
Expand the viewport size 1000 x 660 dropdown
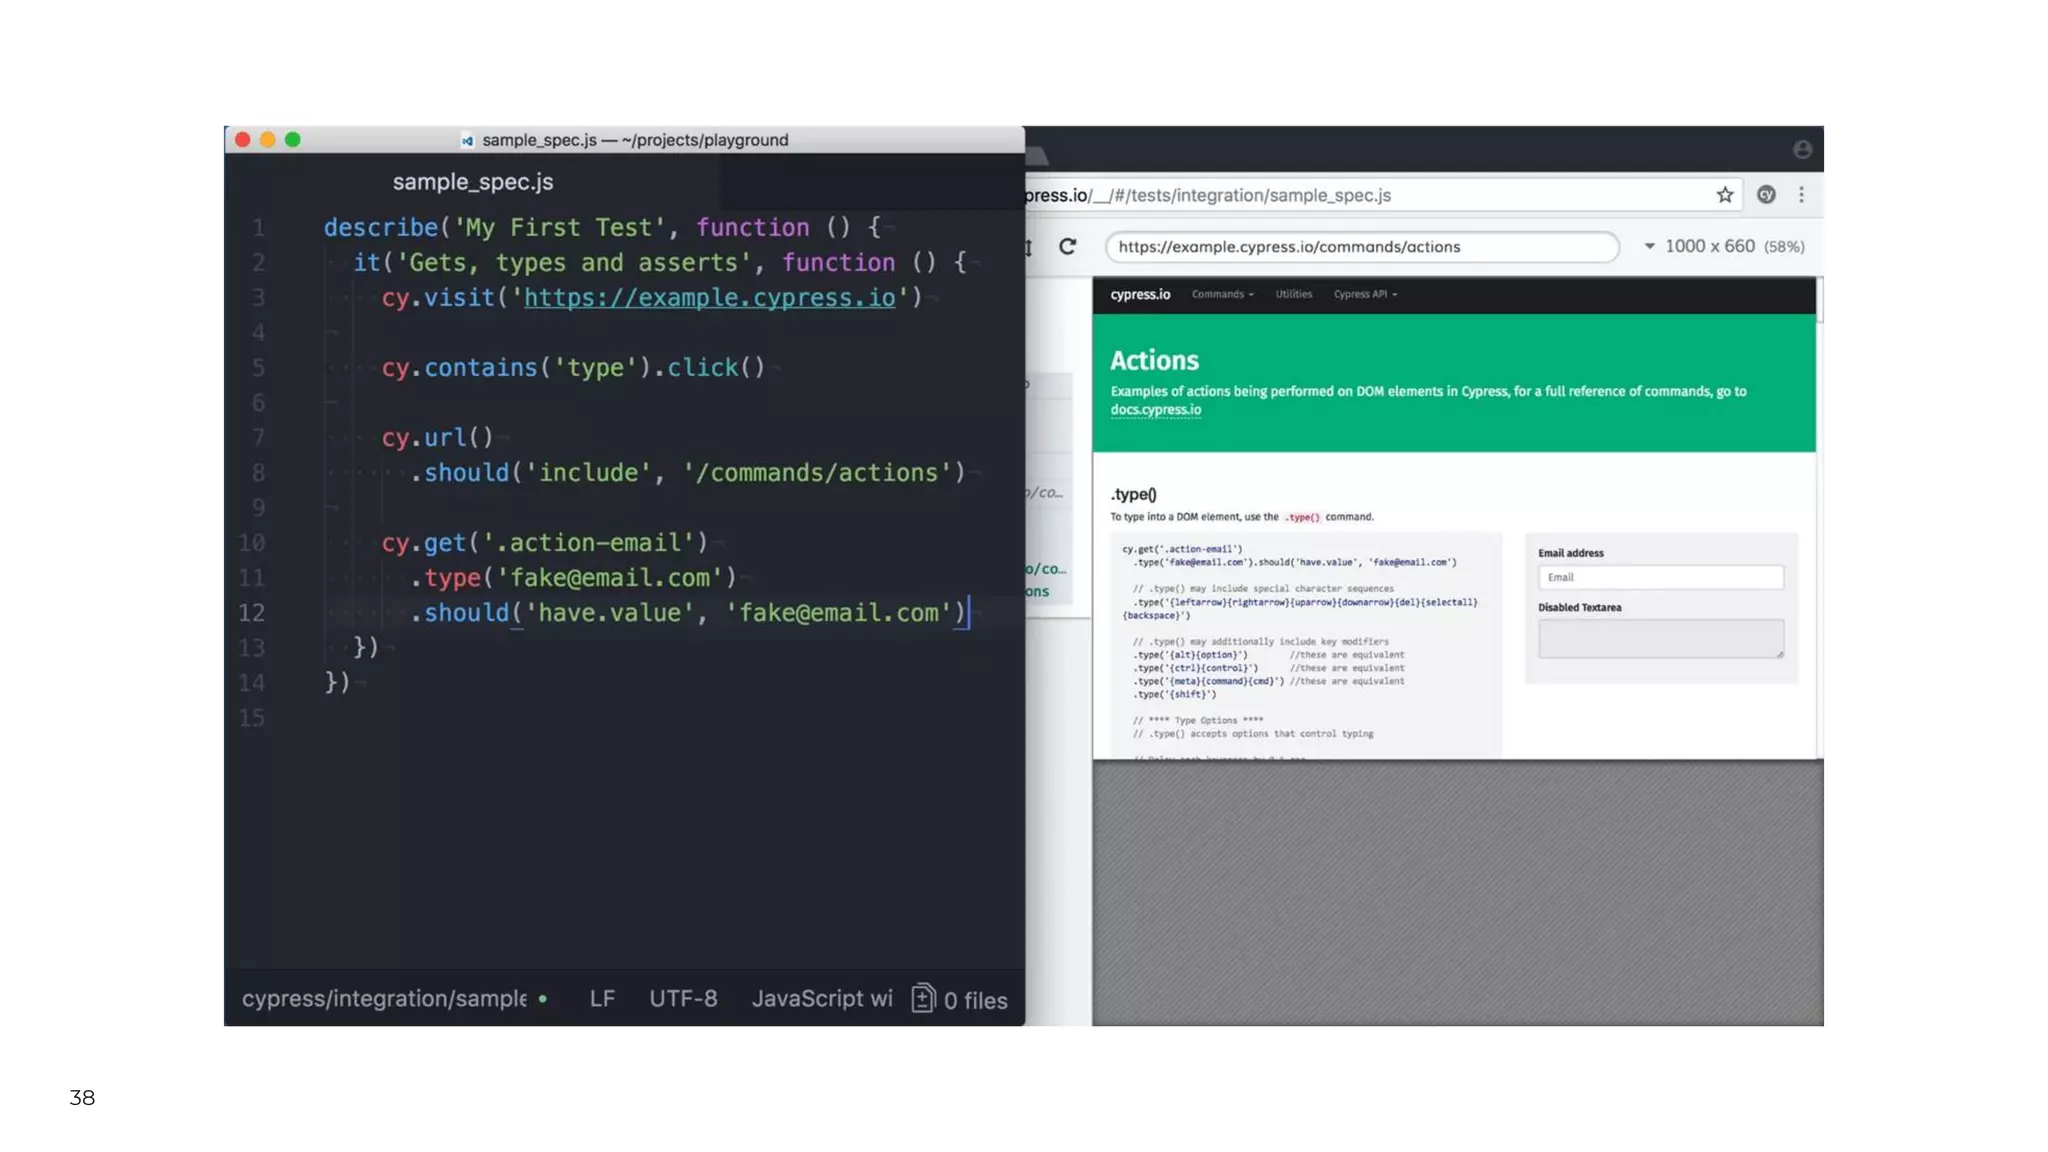(x=1649, y=246)
